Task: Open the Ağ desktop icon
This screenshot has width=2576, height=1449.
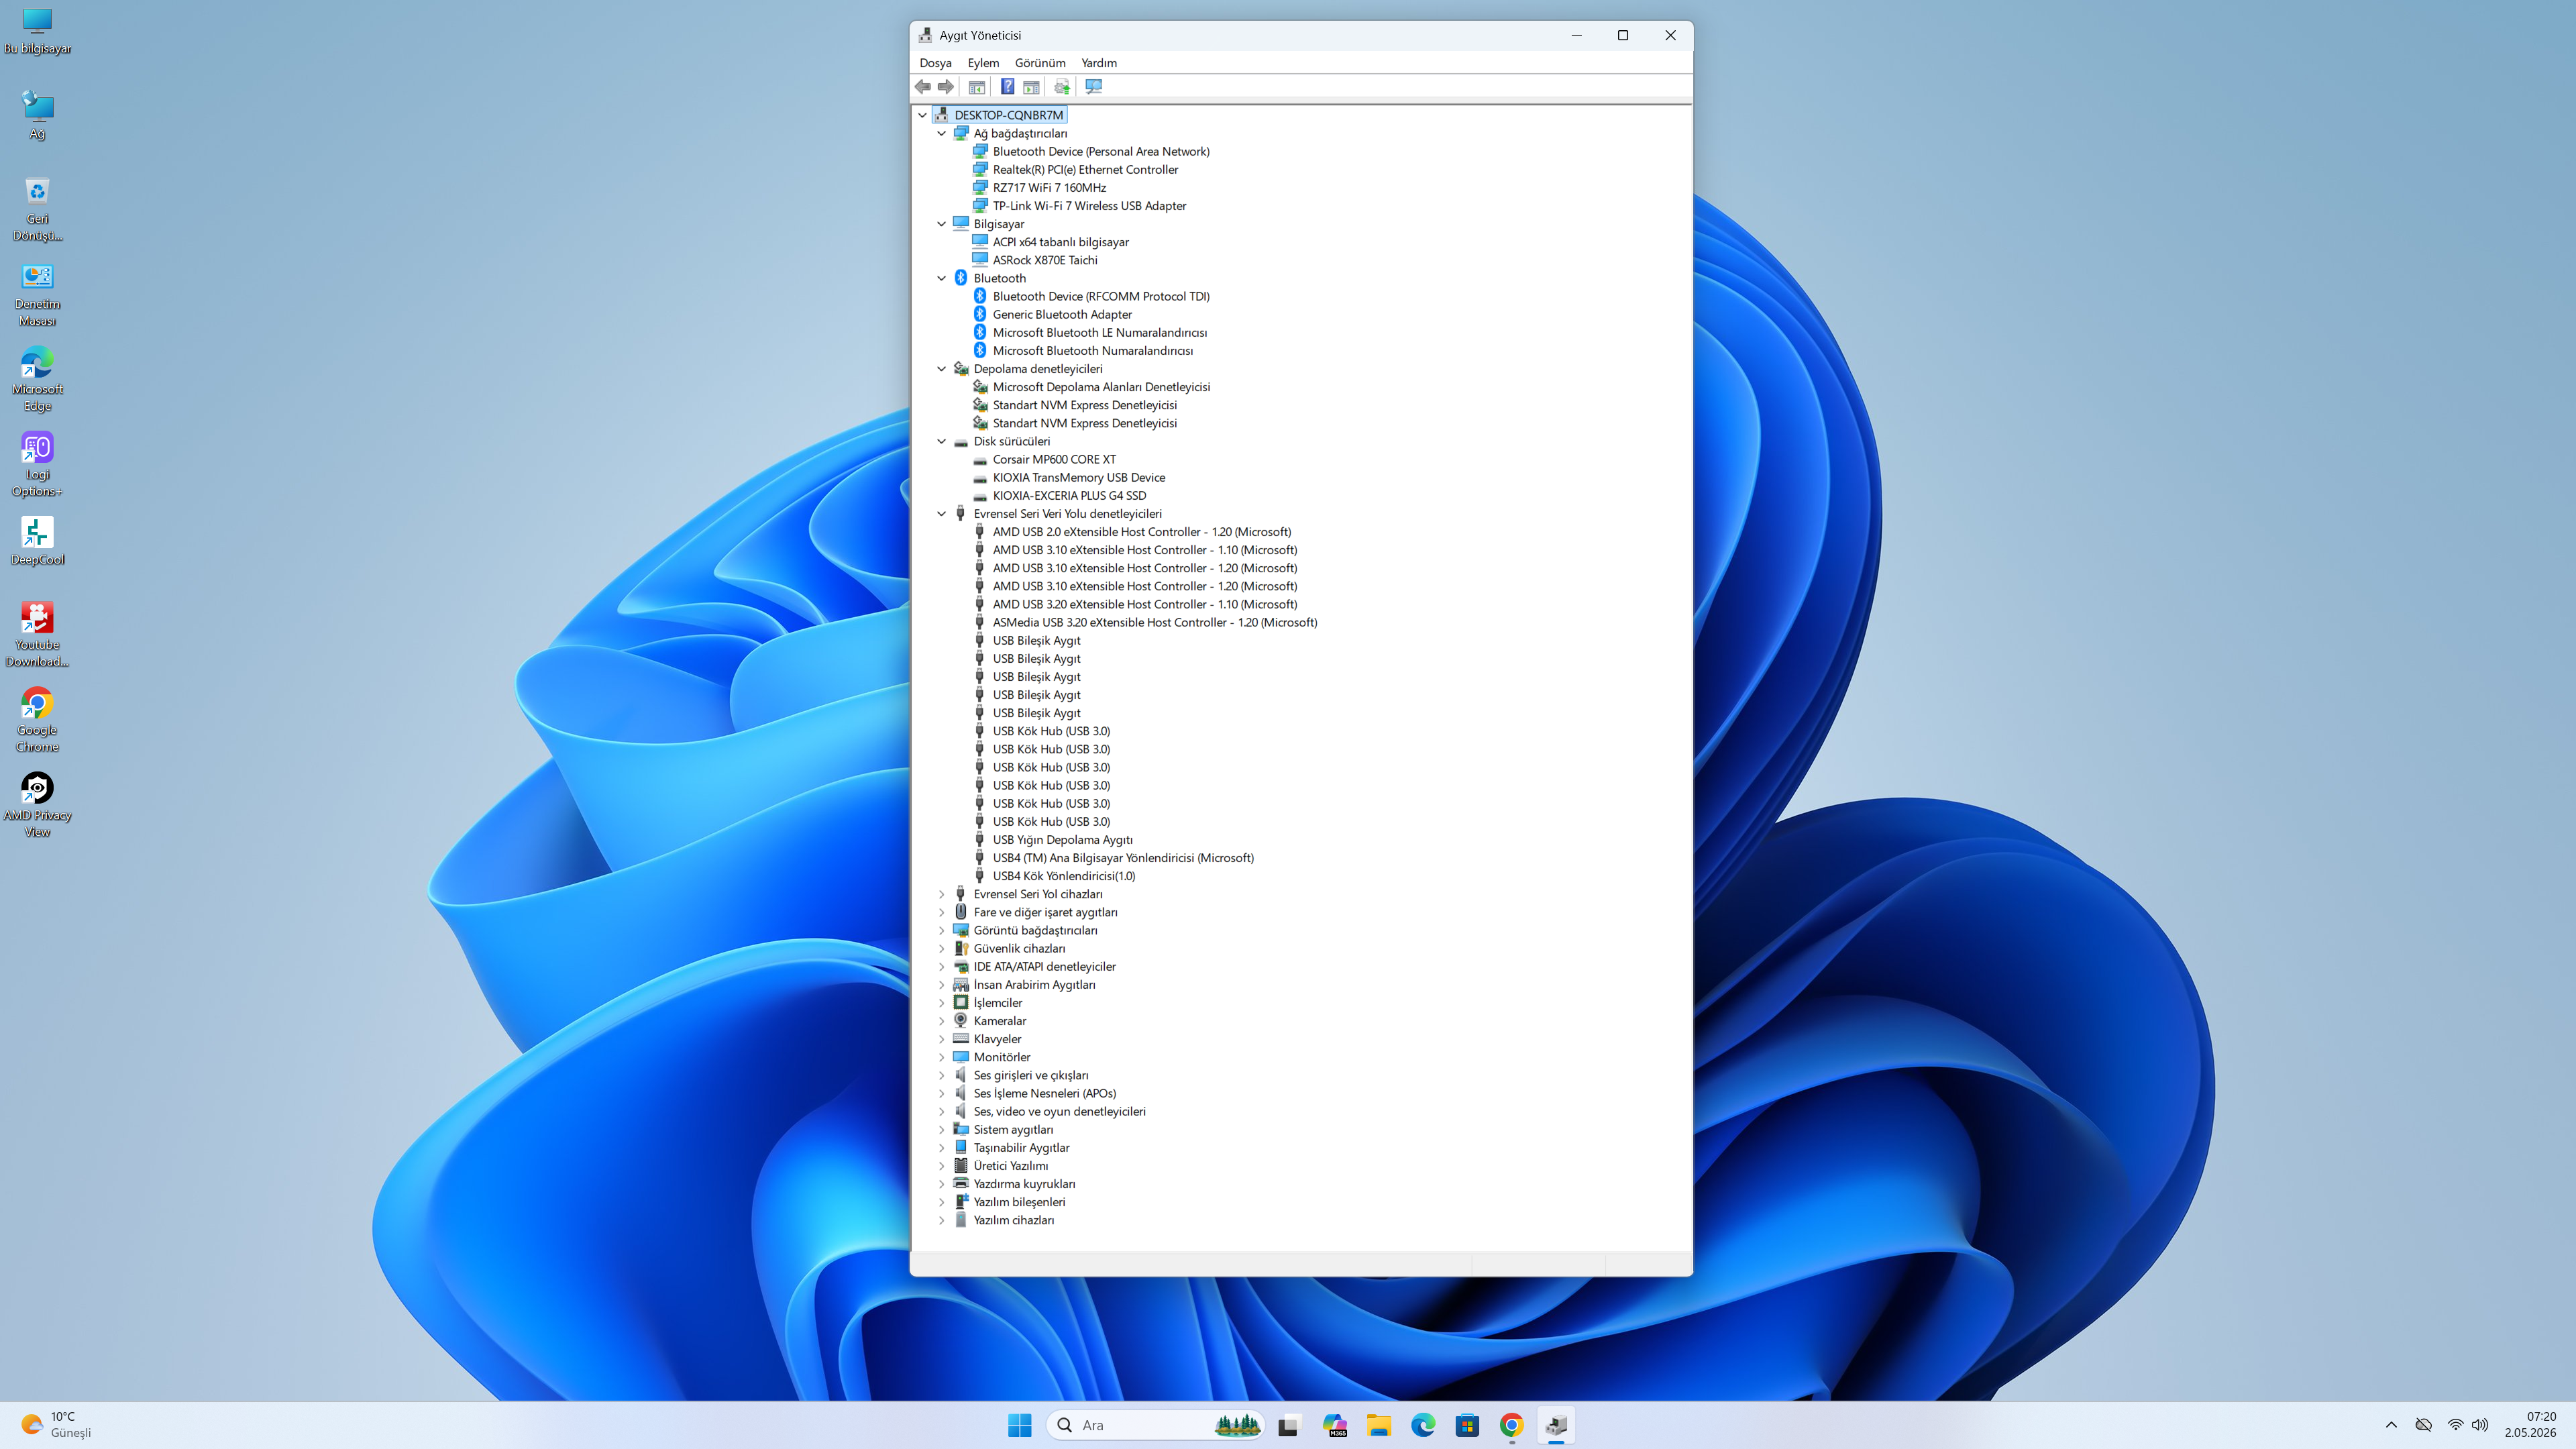Action: click(37, 116)
